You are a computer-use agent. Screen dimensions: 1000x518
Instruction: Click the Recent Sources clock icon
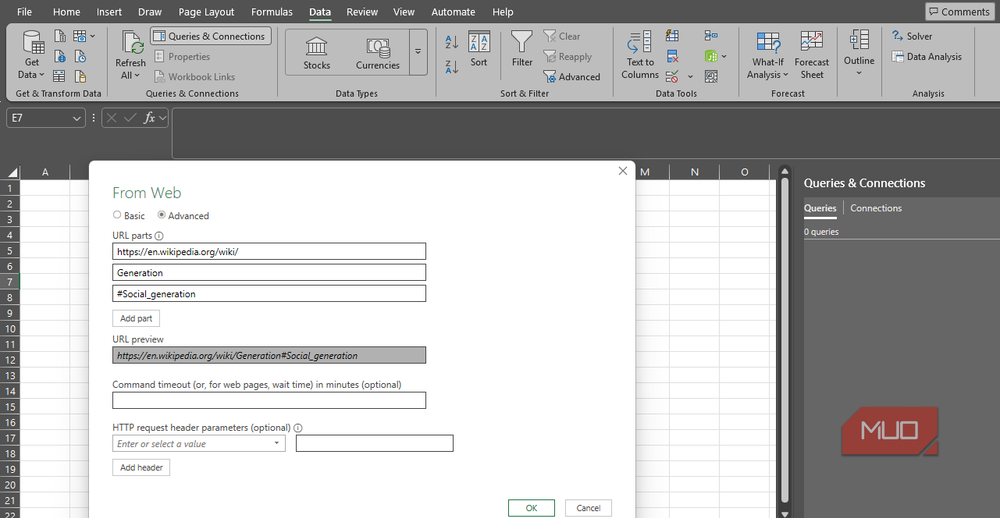pos(80,56)
